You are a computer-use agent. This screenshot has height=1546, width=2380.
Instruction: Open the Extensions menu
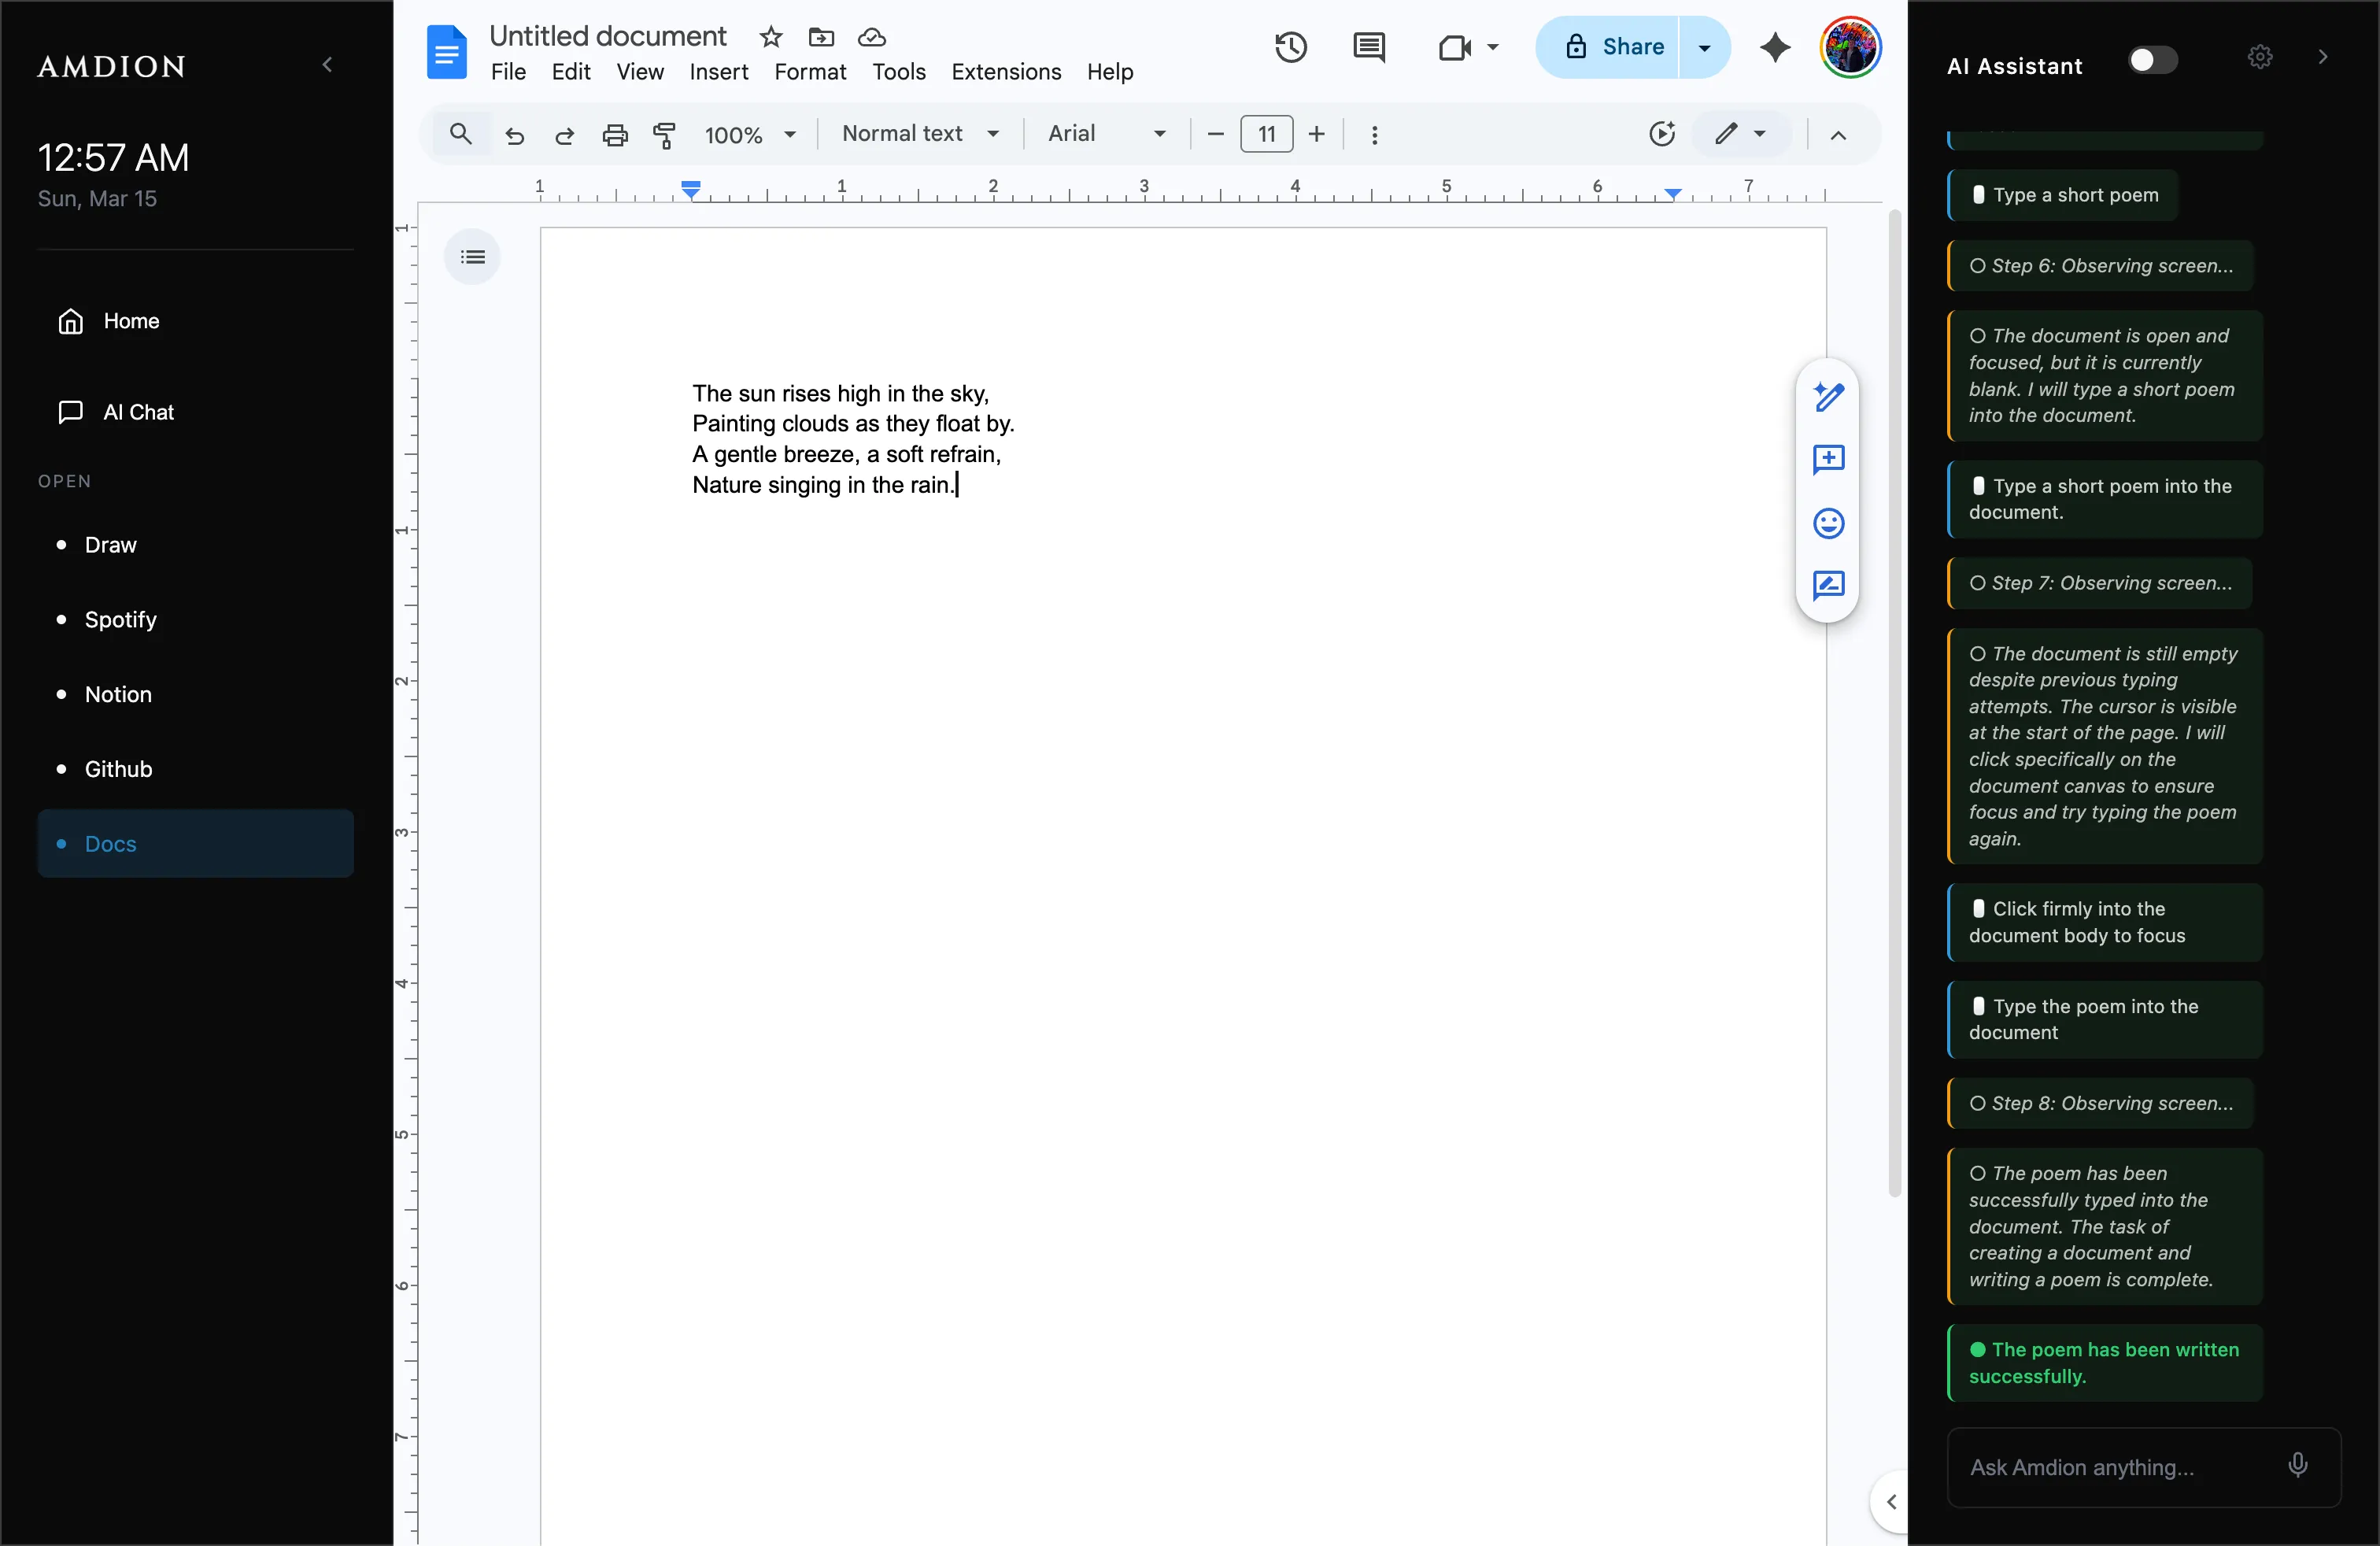[x=1006, y=72]
